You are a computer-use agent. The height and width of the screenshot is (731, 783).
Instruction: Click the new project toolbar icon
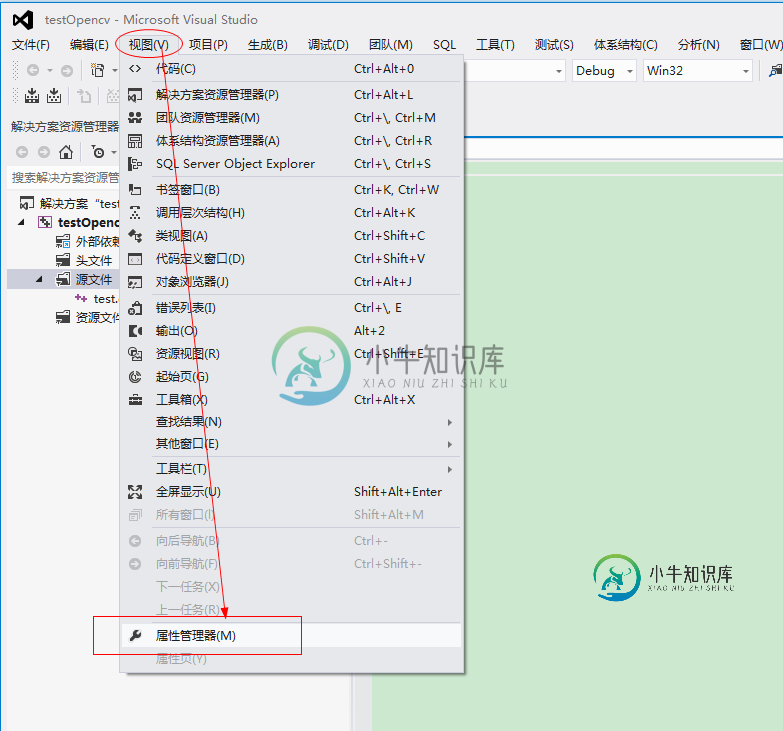coord(98,70)
